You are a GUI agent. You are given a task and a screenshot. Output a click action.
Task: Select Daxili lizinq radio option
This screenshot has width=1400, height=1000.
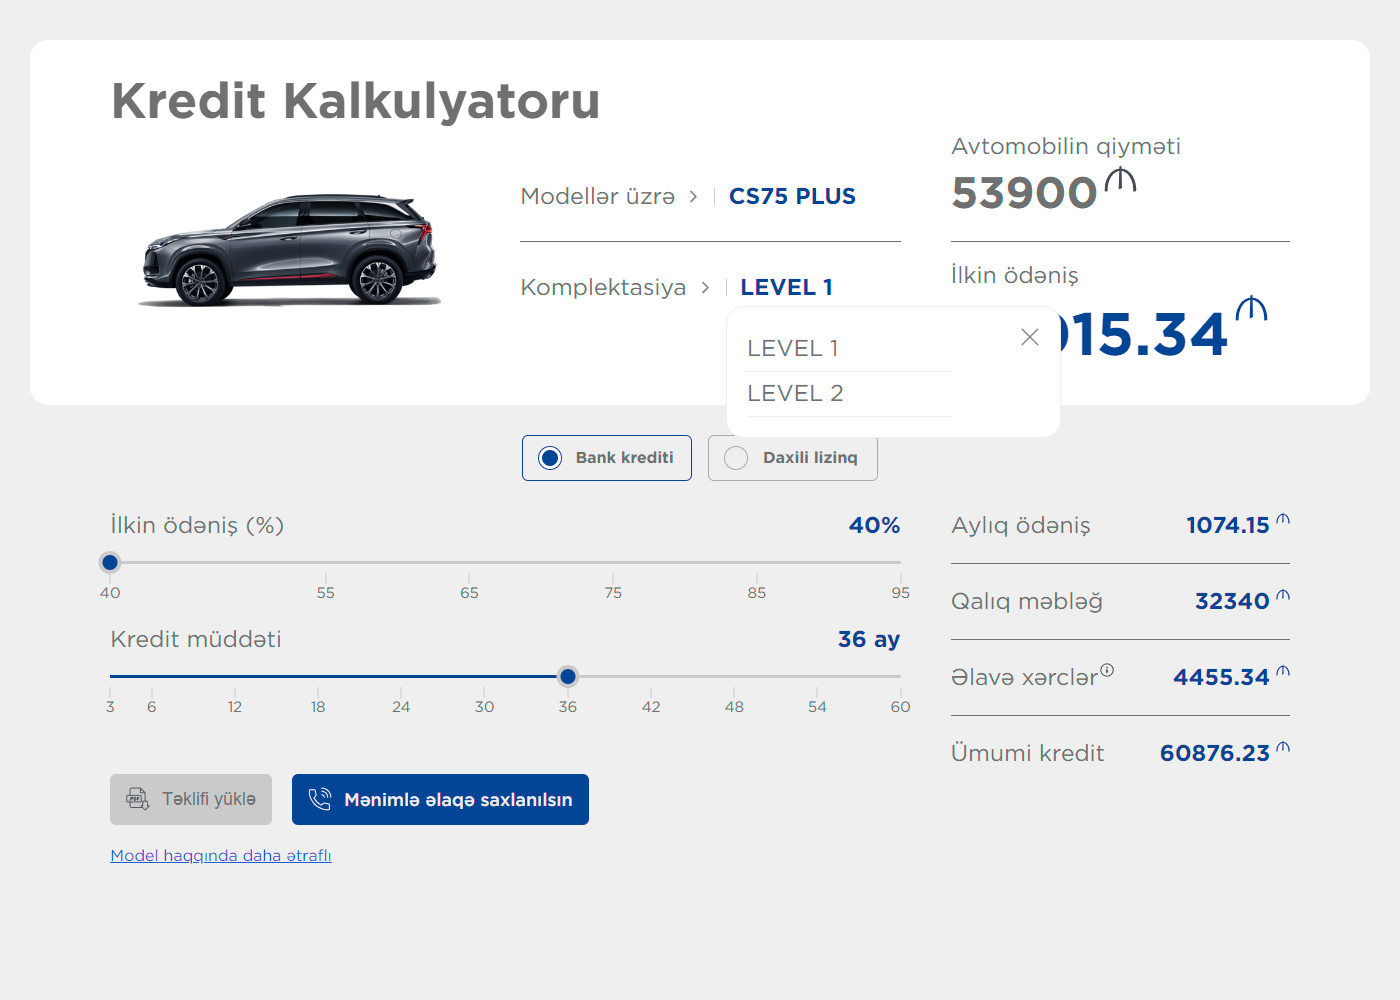736,458
